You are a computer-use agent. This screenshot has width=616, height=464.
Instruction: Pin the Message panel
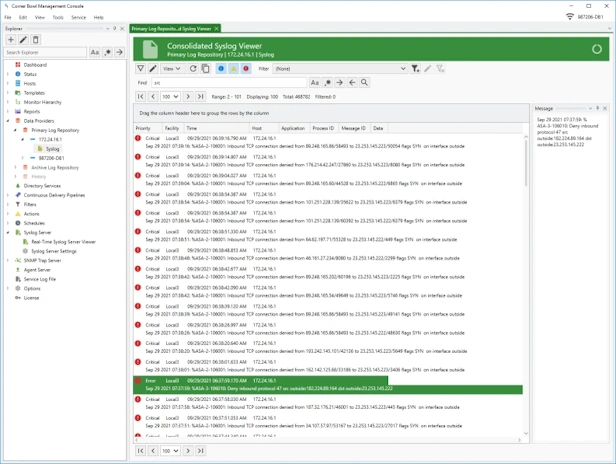pyautogui.click(x=598, y=108)
